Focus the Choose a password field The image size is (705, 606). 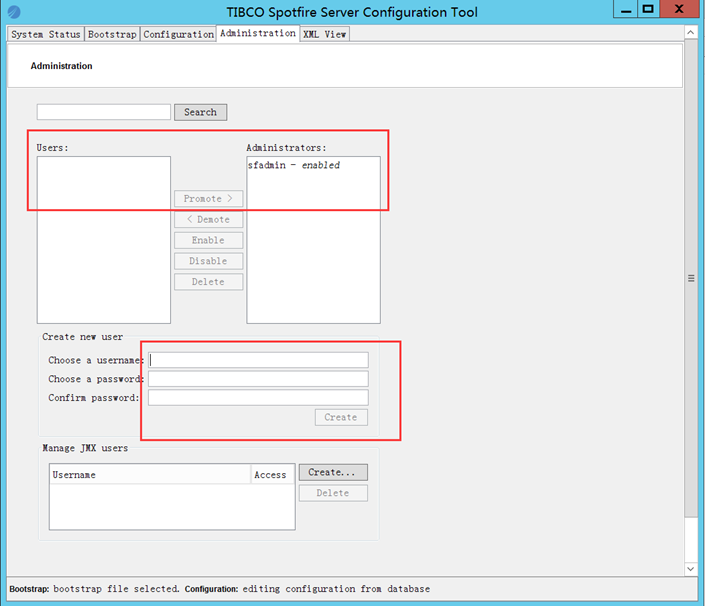pos(259,379)
